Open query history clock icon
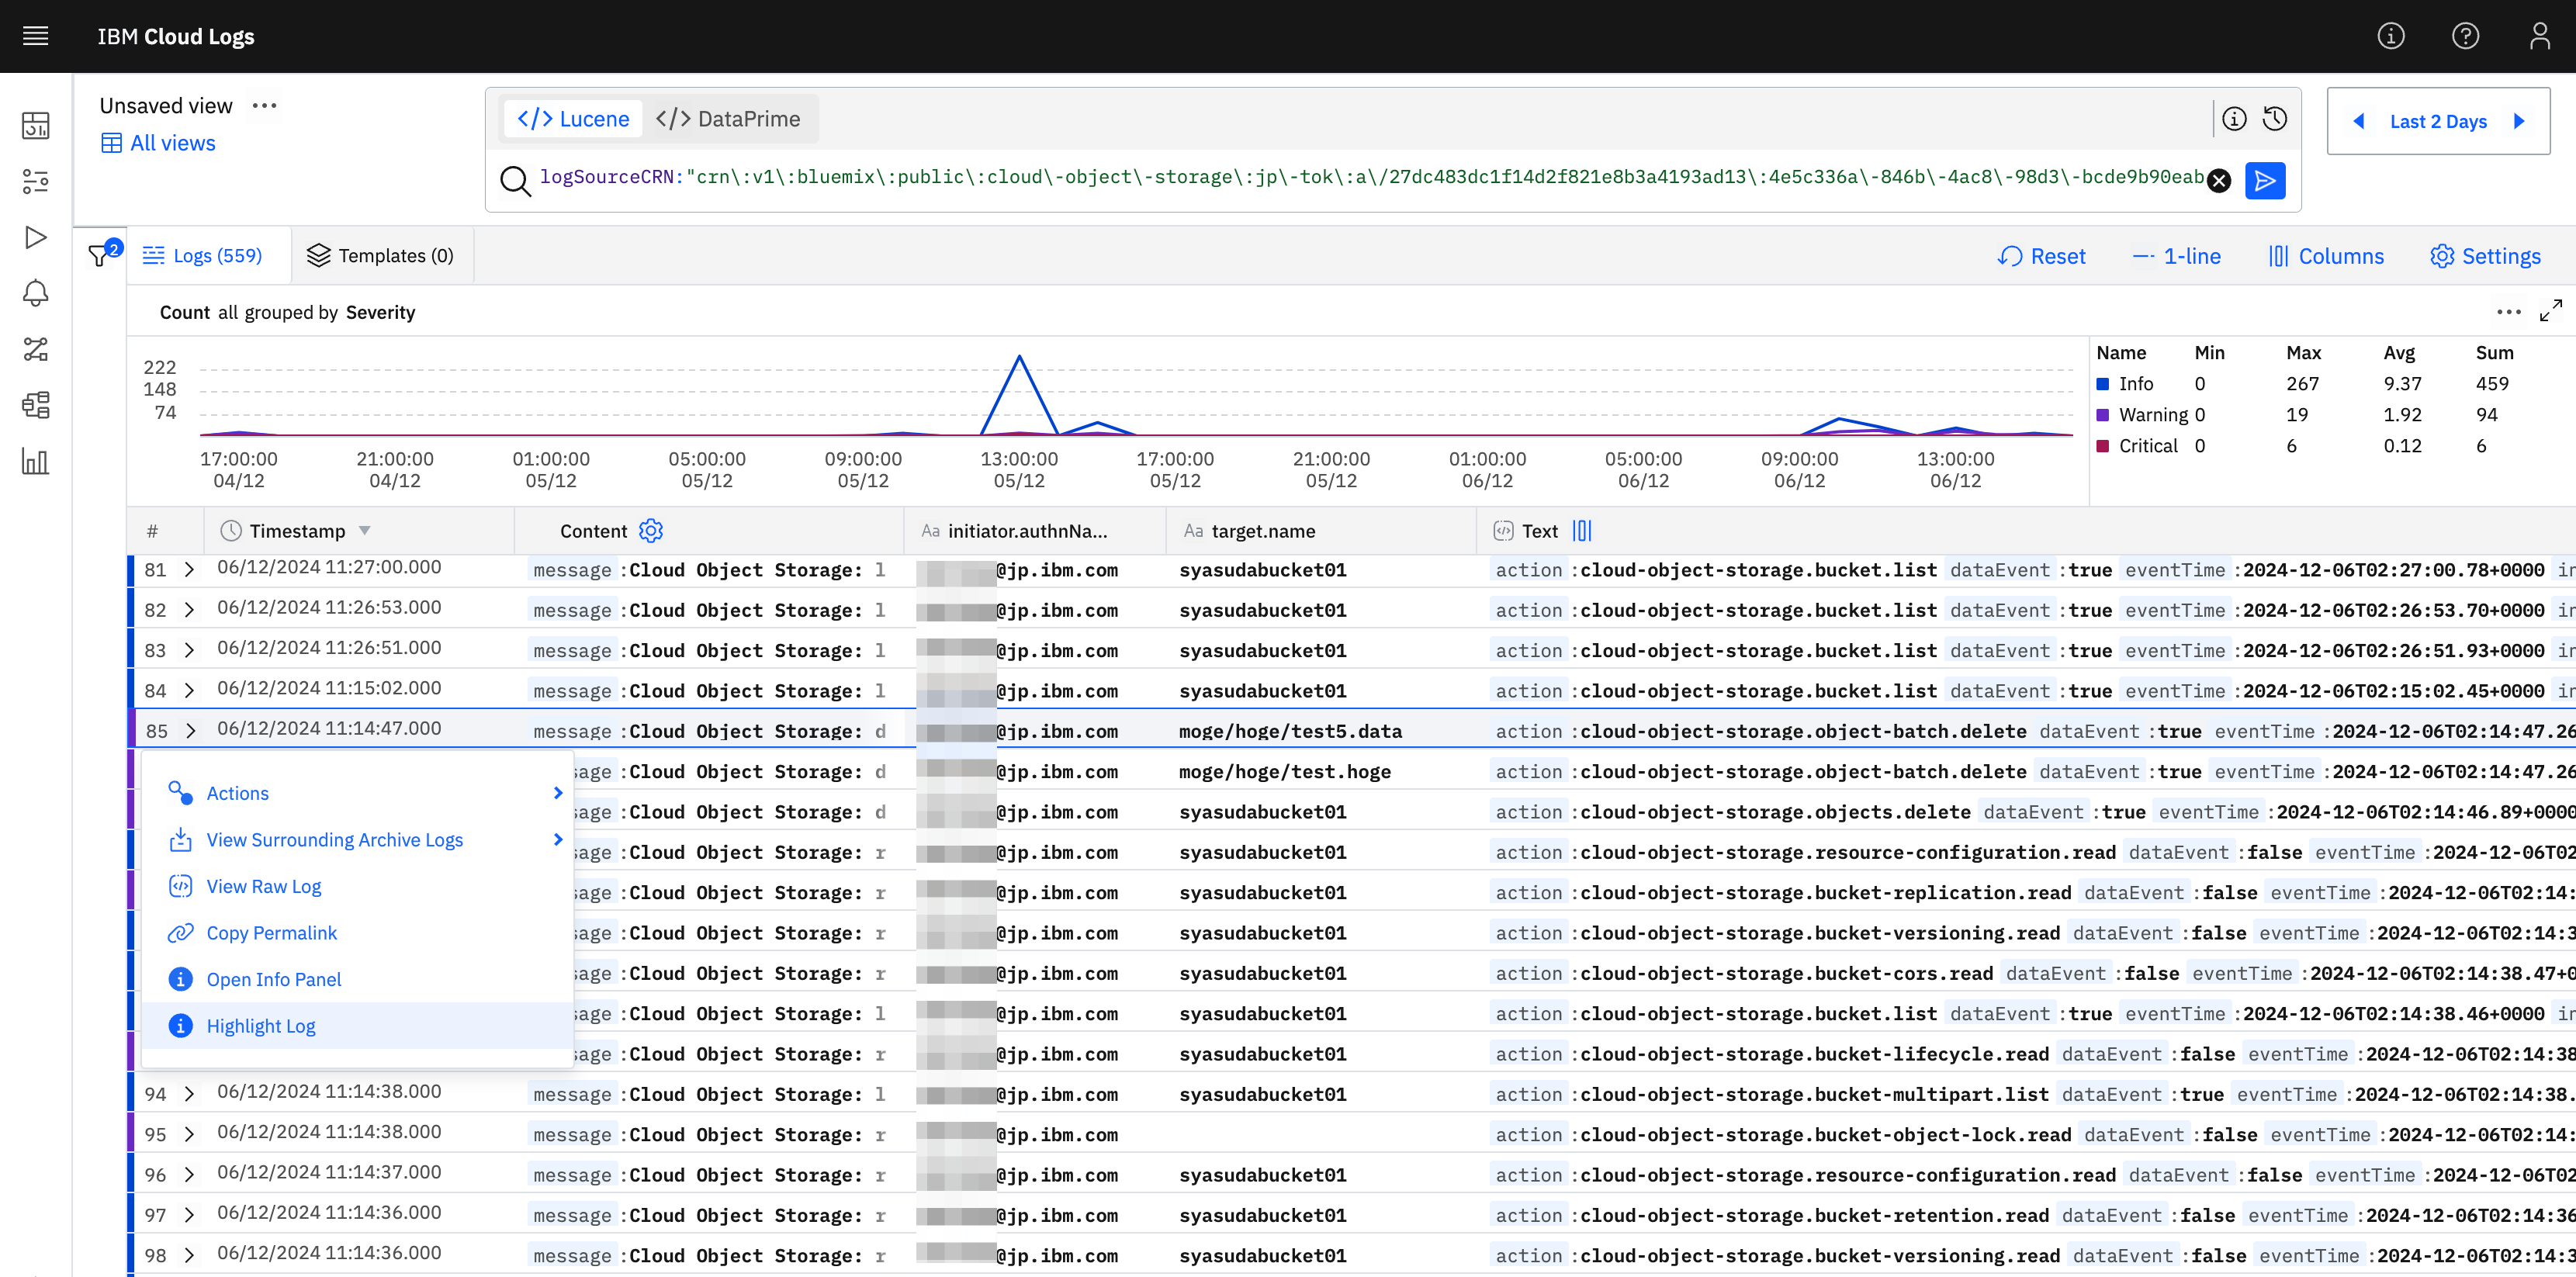2576x1277 pixels. click(2275, 119)
